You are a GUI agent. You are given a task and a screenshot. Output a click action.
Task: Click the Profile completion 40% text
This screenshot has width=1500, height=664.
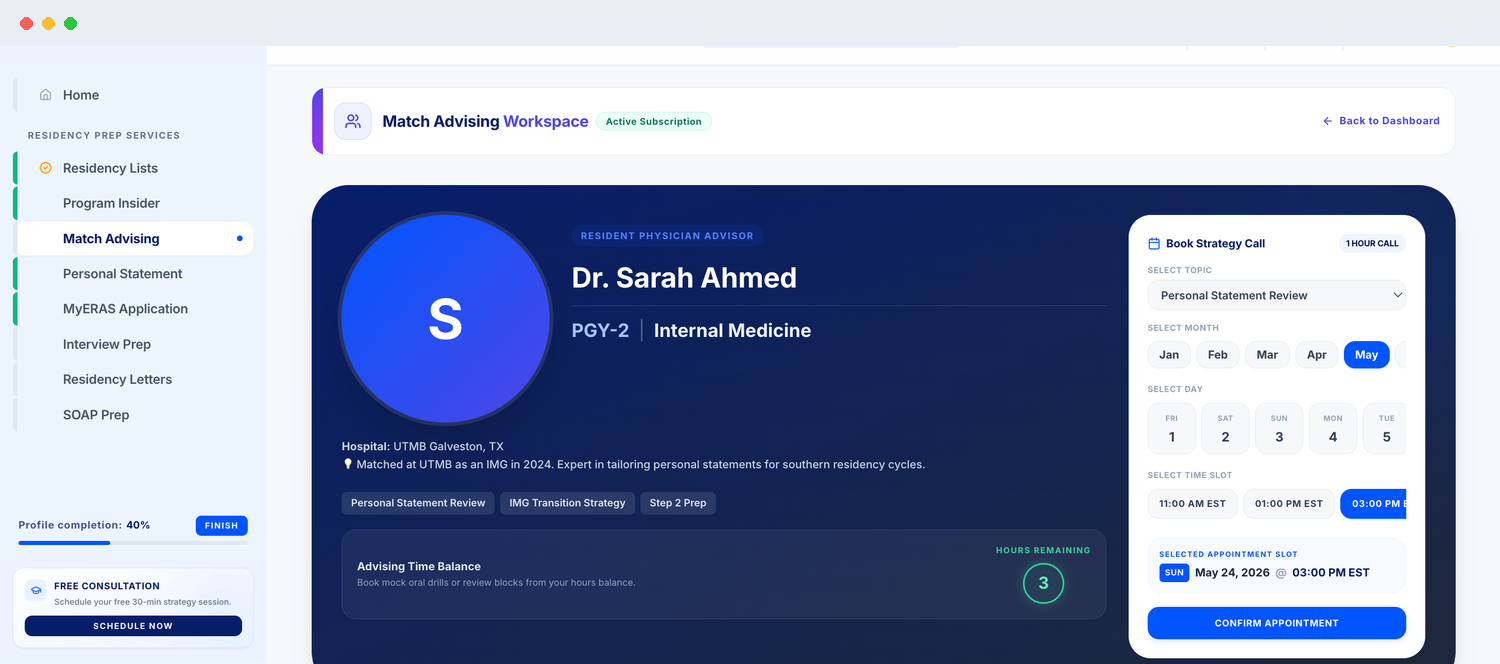click(84, 525)
